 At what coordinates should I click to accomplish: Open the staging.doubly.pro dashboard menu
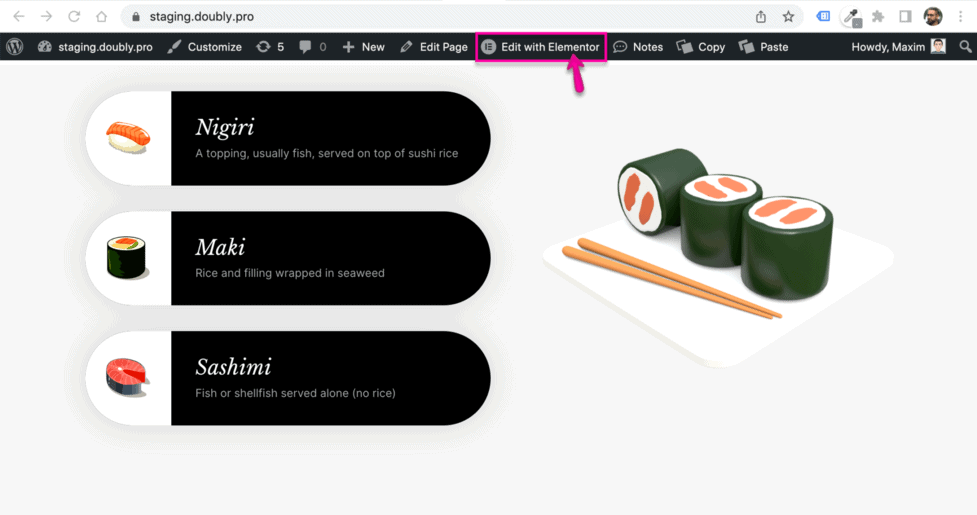[95, 47]
